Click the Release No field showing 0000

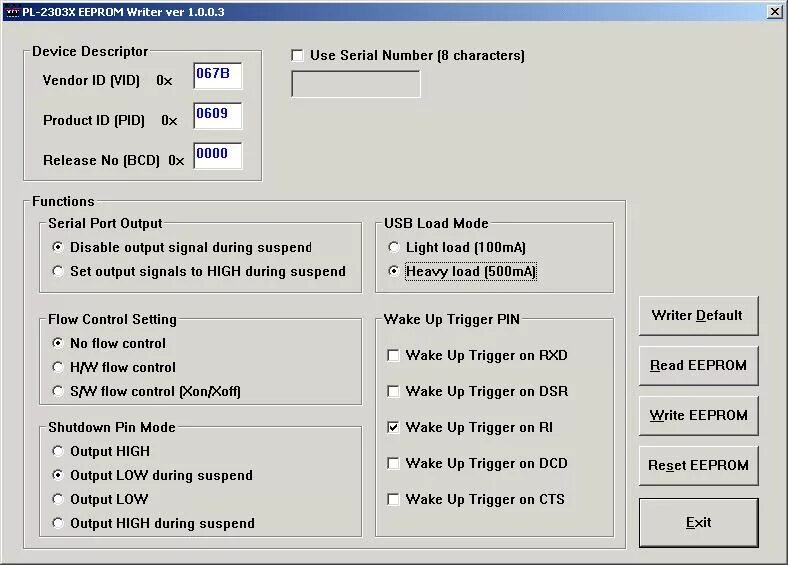pyautogui.click(x=218, y=155)
